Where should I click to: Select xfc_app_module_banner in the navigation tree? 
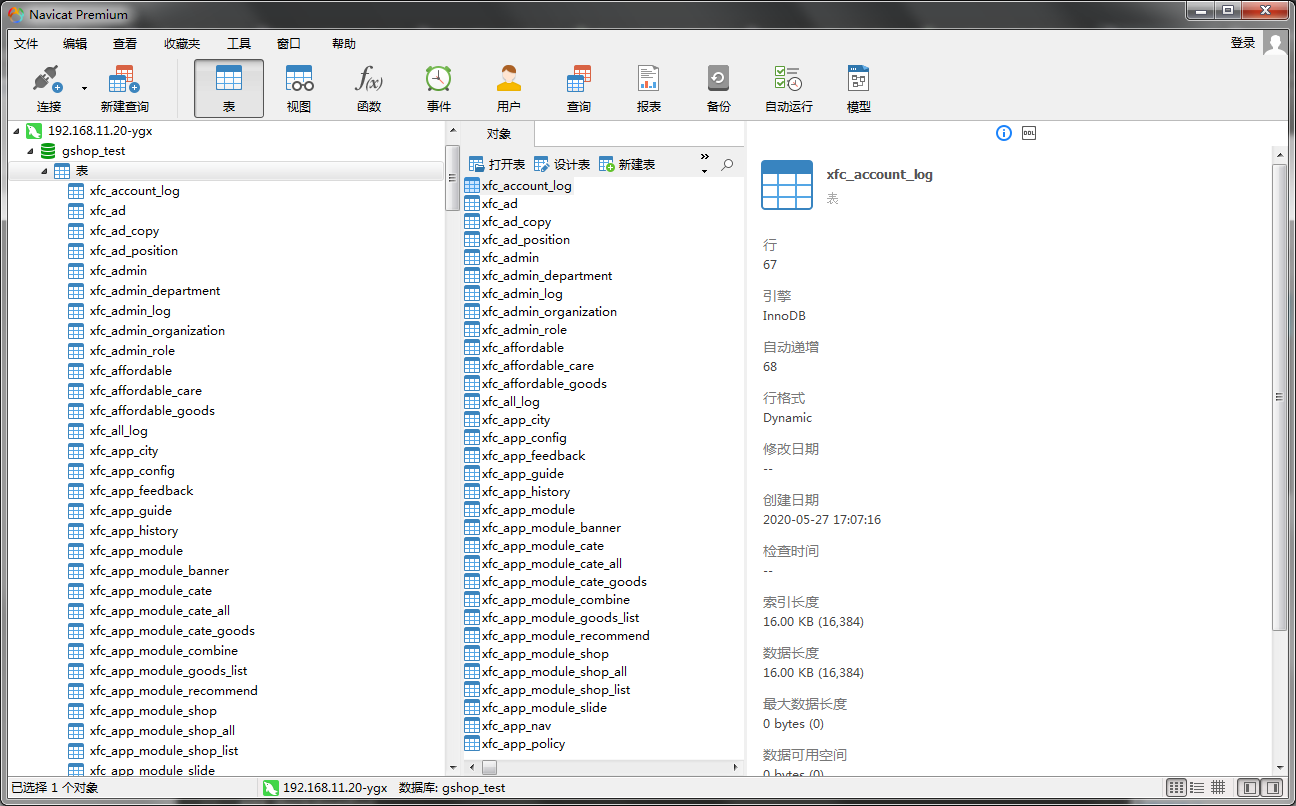click(x=159, y=571)
